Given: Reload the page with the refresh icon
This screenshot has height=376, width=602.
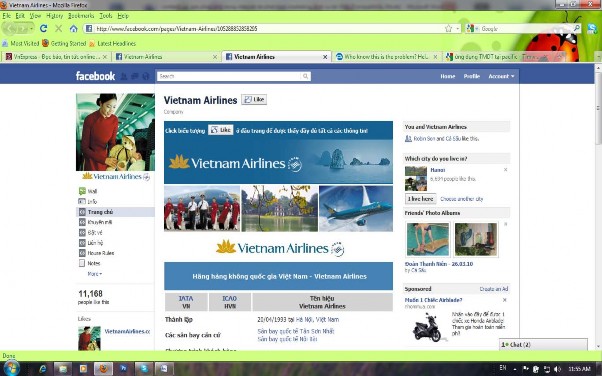Looking at the screenshot, I should point(44,28).
